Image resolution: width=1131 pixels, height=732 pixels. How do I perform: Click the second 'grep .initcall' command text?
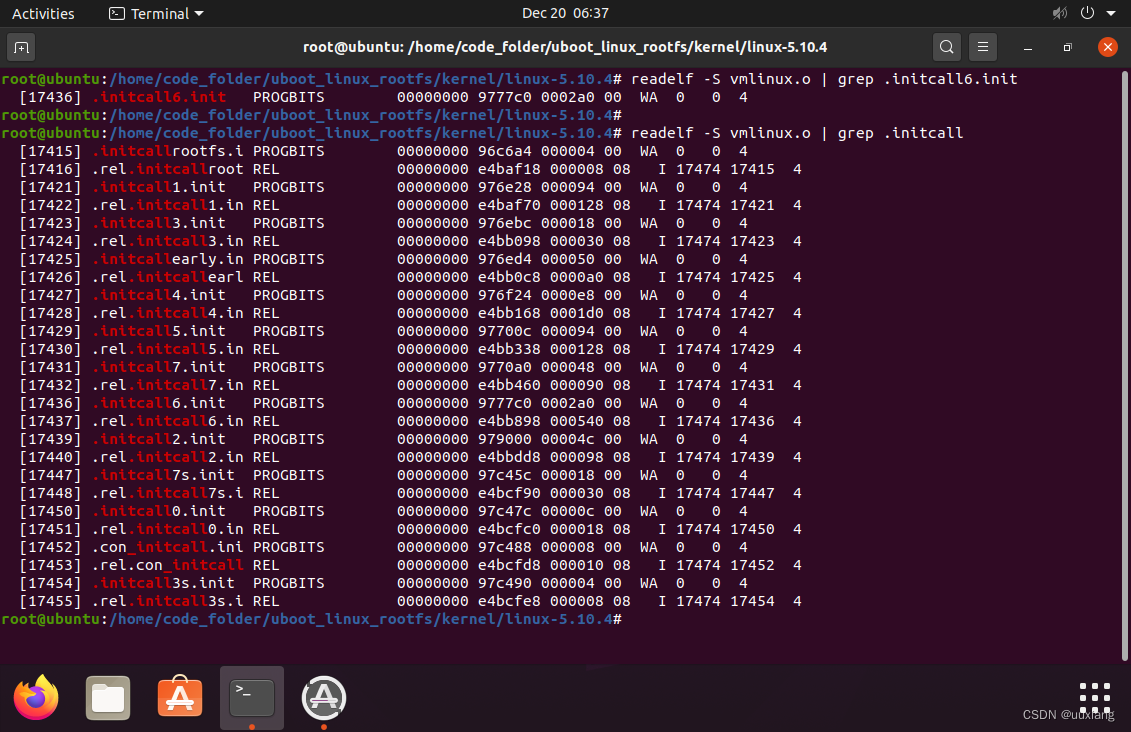tap(900, 133)
